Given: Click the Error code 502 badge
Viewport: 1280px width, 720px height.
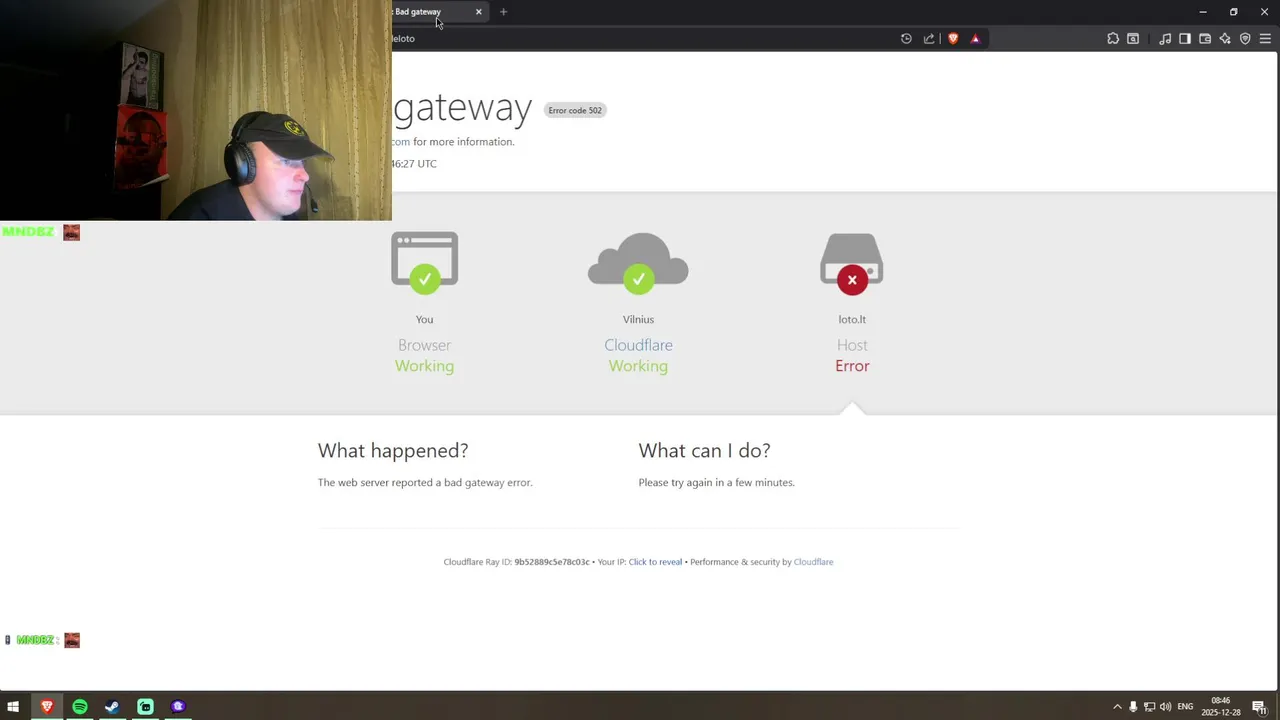Looking at the screenshot, I should coord(575,110).
